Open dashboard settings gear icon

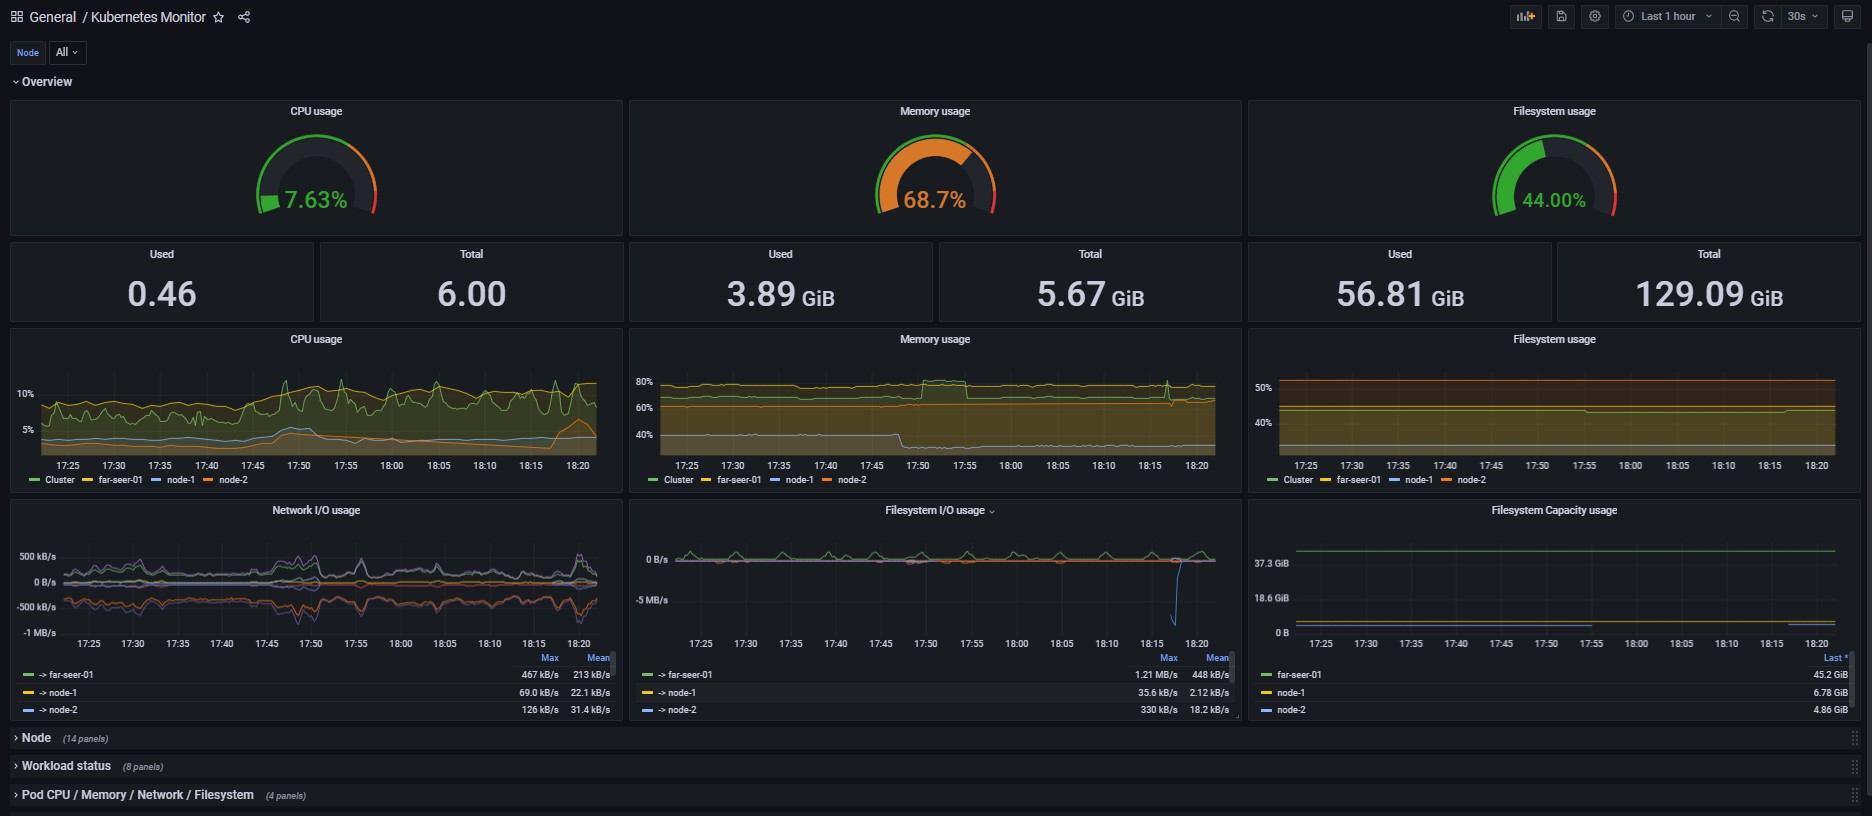click(x=1595, y=16)
